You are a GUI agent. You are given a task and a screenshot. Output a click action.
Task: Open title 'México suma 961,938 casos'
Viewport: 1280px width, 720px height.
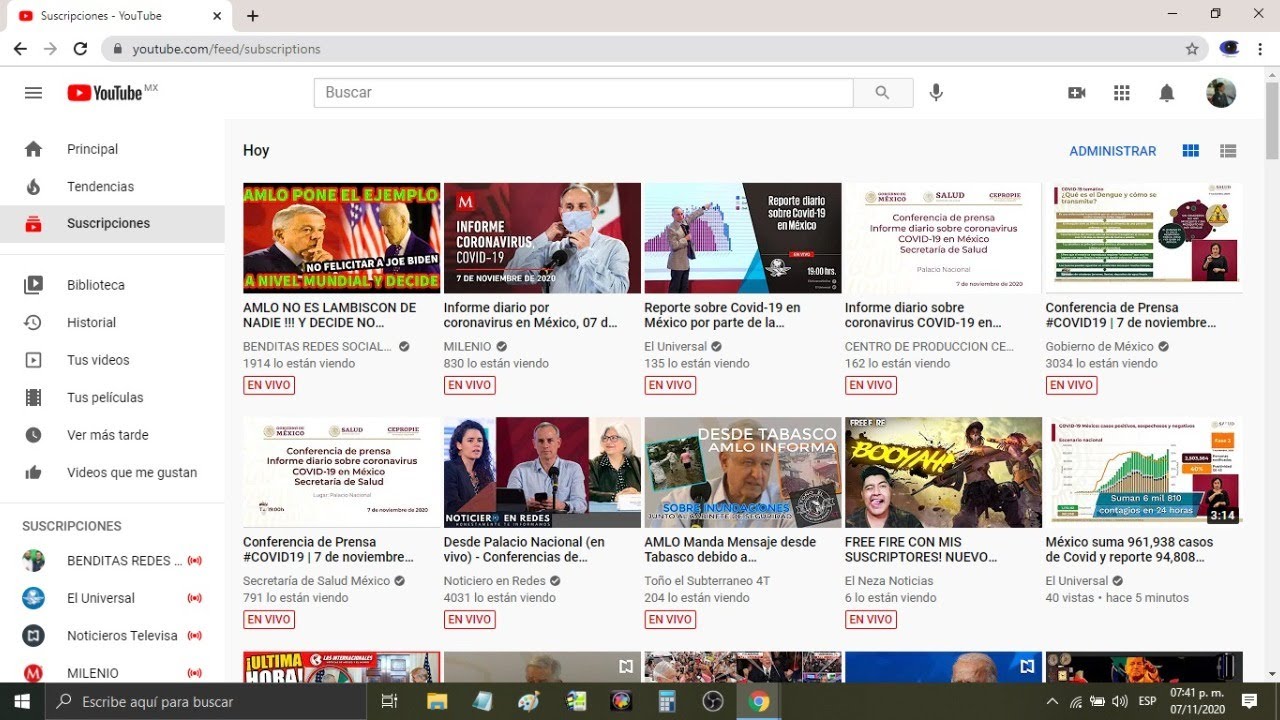click(x=1130, y=549)
